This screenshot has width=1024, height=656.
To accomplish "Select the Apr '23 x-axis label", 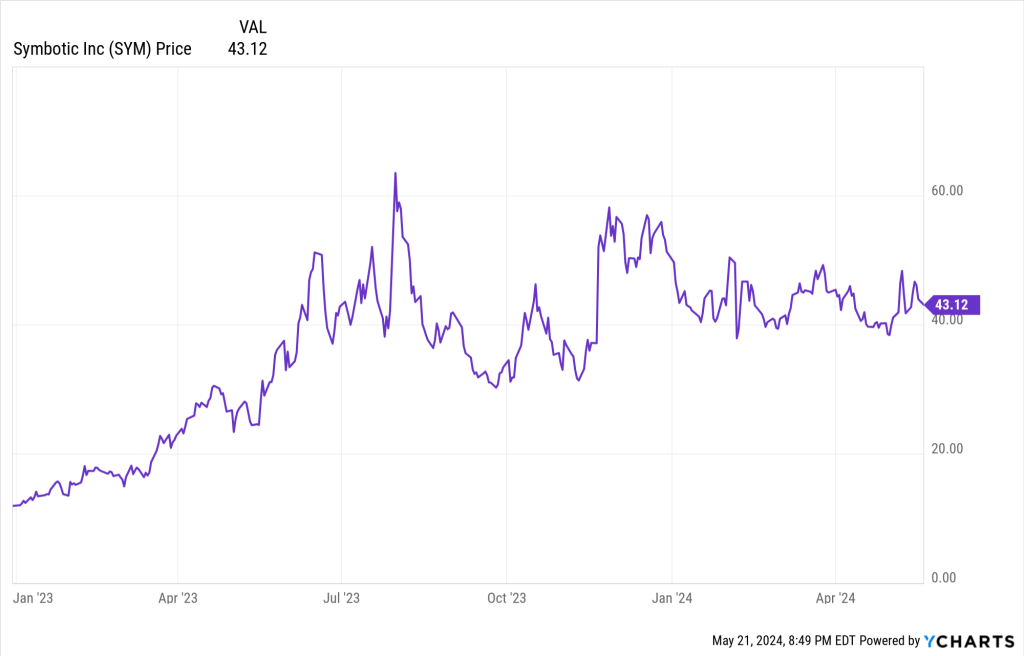I will point(177,598).
